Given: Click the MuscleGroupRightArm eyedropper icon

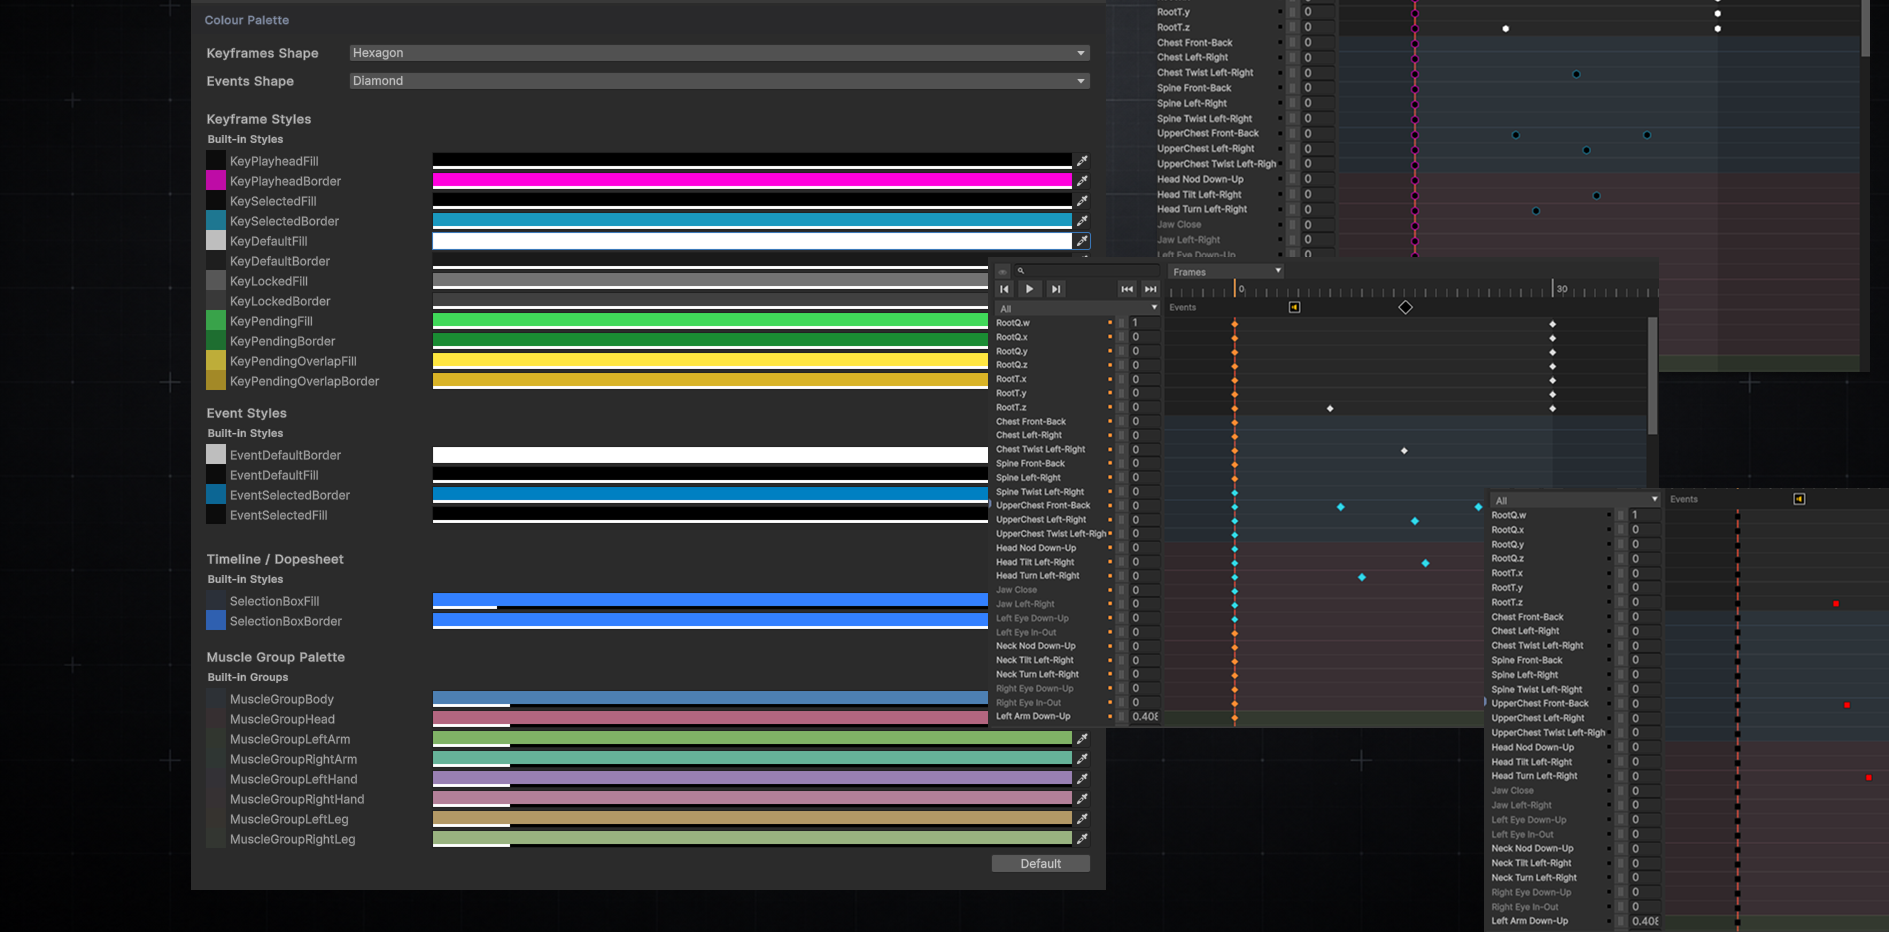Looking at the screenshot, I should 1082,759.
